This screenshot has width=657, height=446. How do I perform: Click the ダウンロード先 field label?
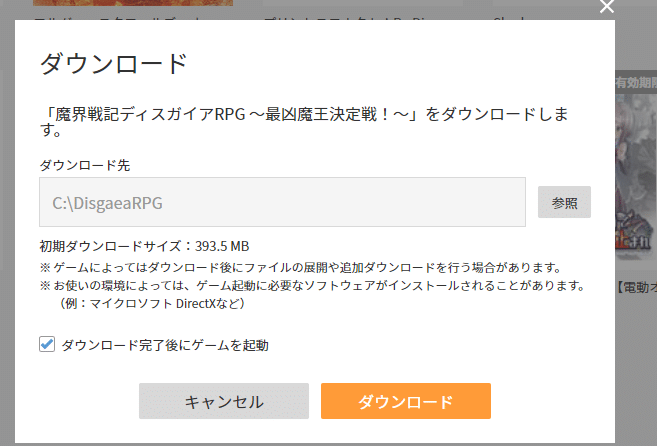click(x=85, y=164)
